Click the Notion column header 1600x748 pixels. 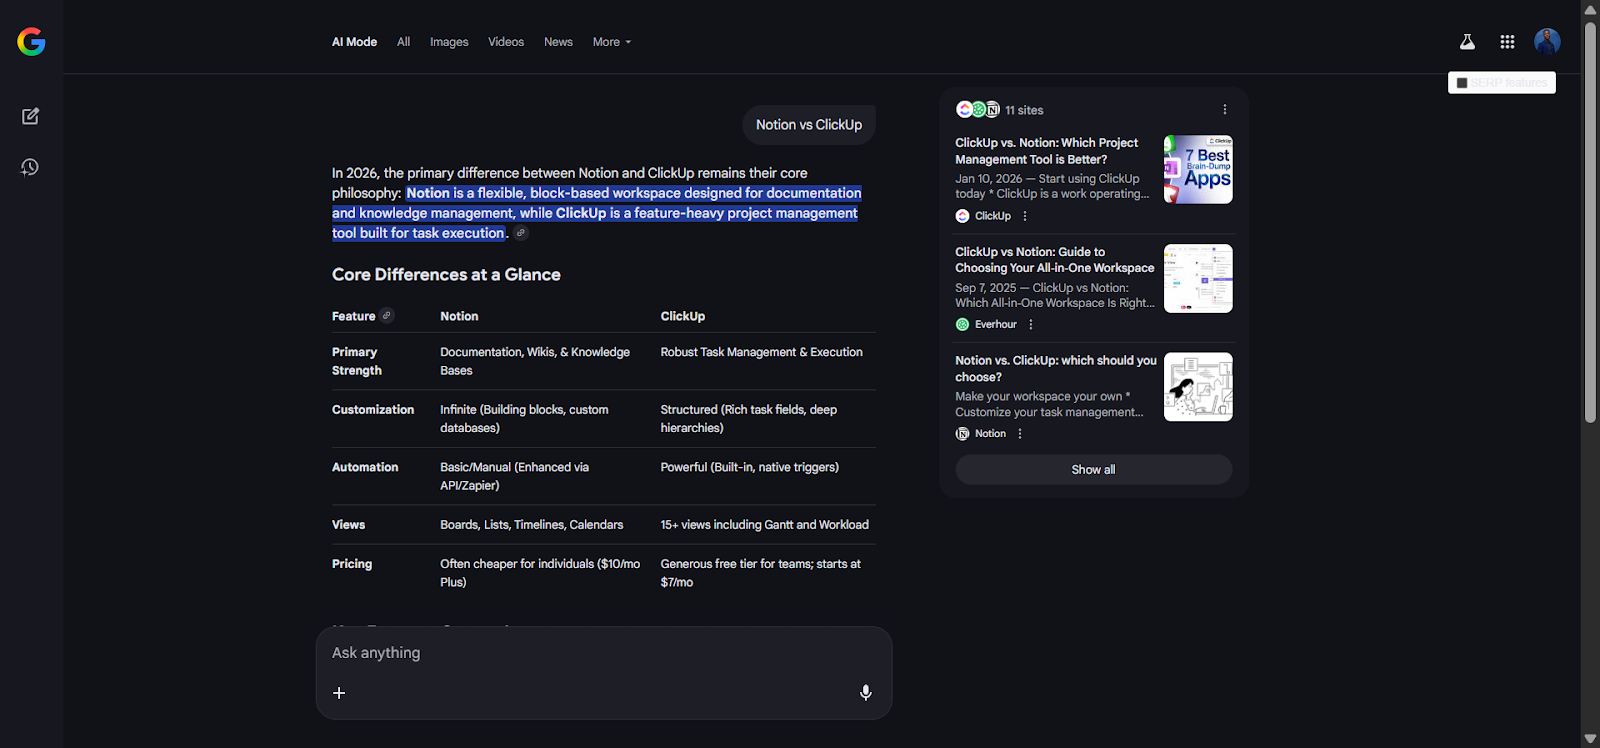[x=459, y=316]
